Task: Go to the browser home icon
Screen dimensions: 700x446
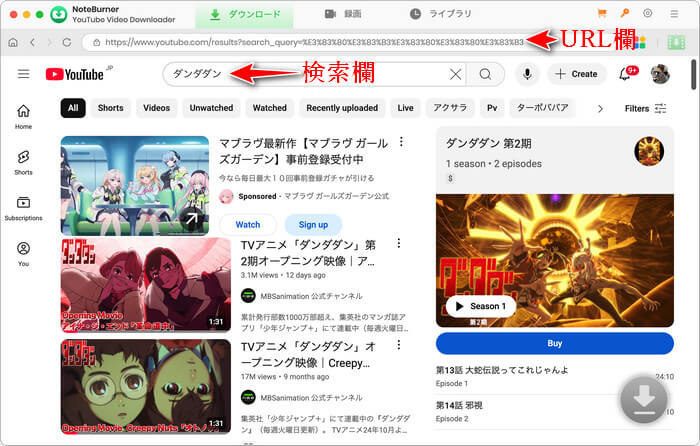Action: 13,42
